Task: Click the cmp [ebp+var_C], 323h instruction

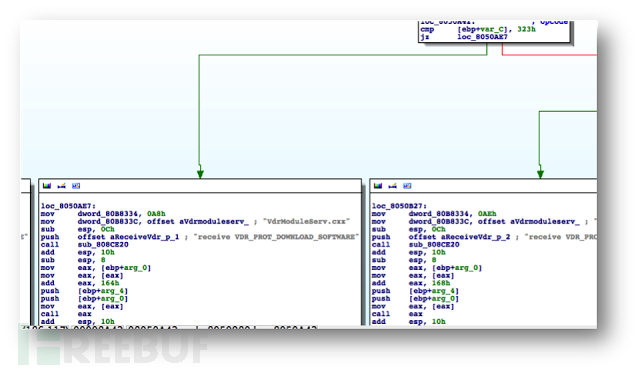Action: tap(478, 29)
